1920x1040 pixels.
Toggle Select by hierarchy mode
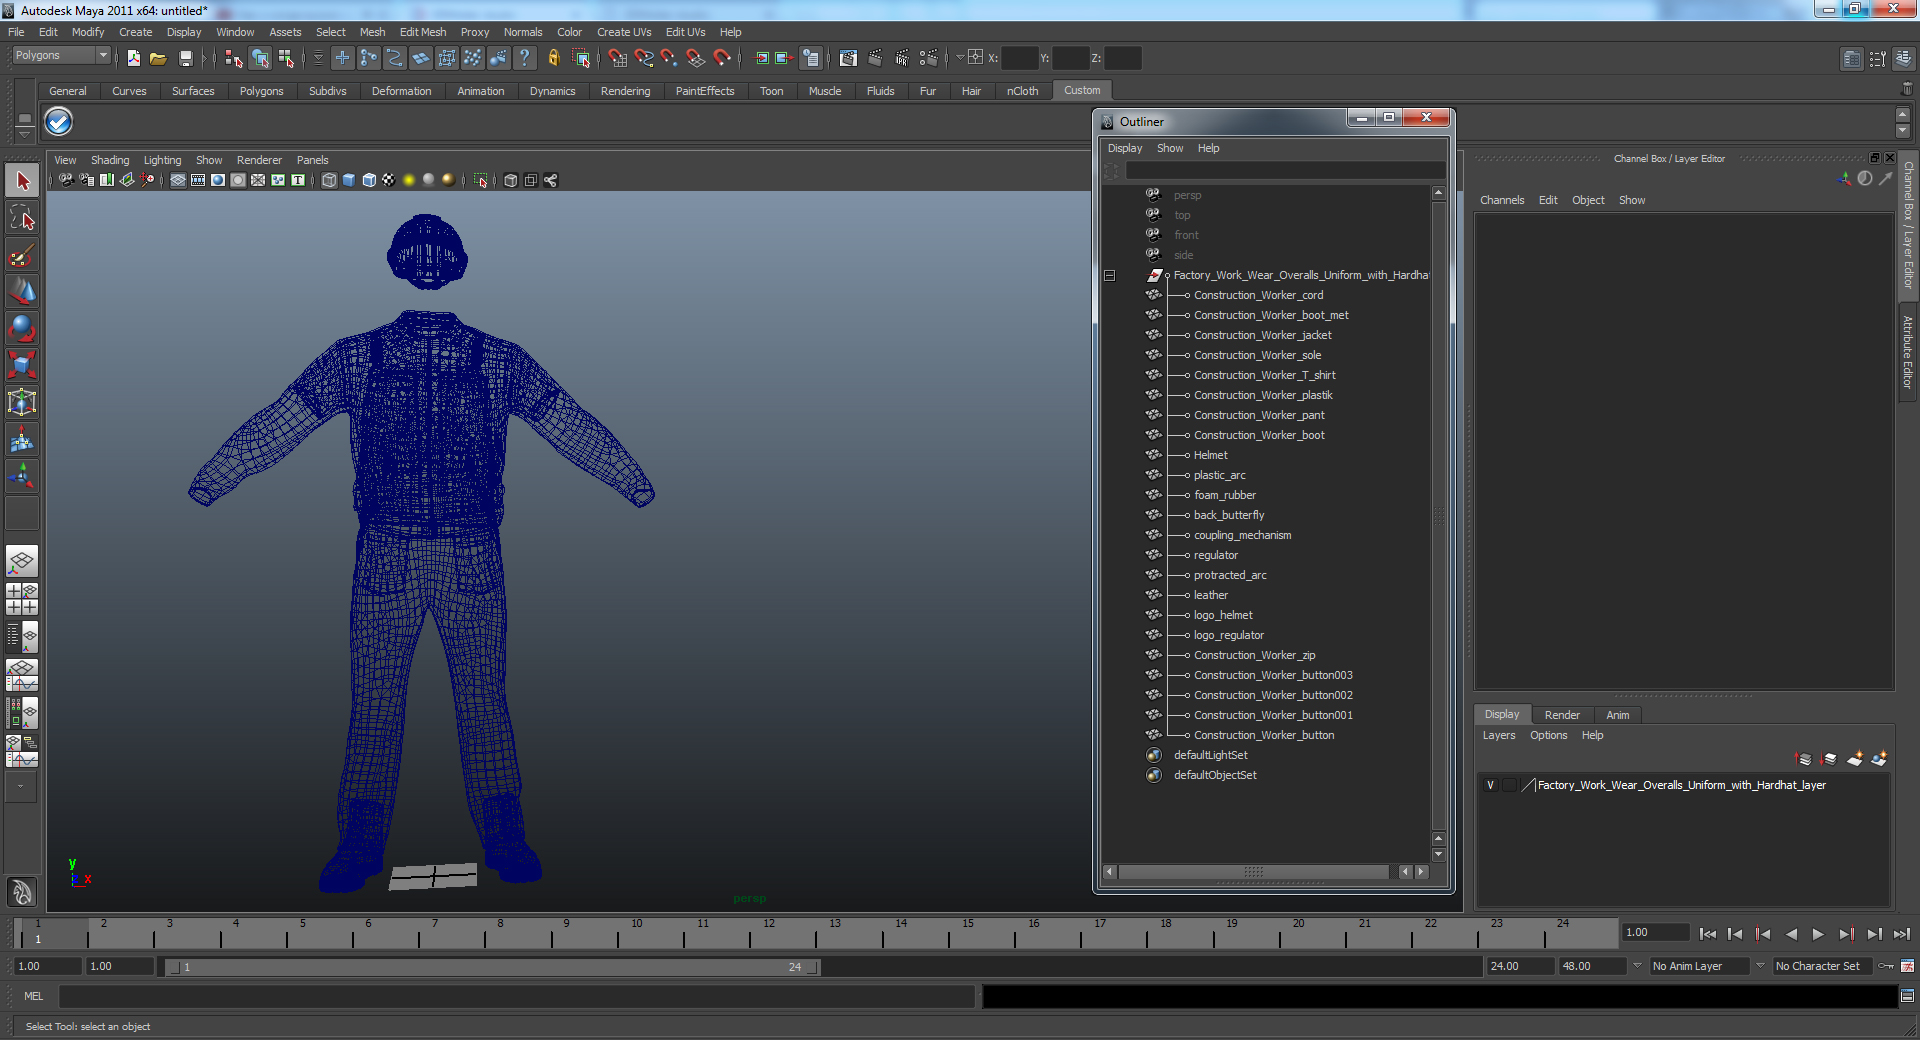click(x=234, y=59)
